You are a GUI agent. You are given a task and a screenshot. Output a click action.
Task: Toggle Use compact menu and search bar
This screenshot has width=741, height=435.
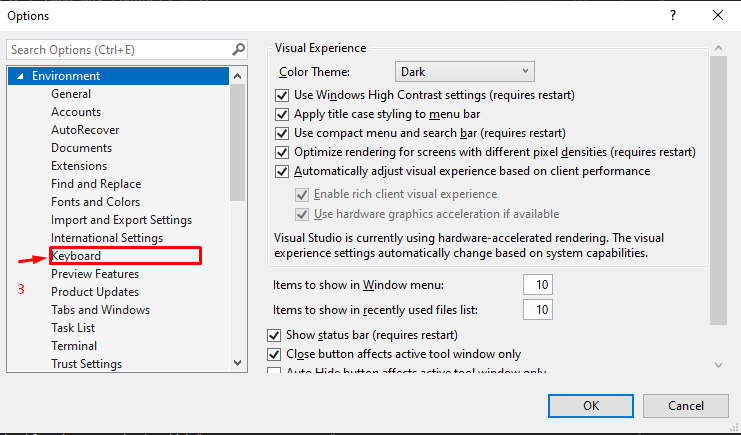coord(282,133)
